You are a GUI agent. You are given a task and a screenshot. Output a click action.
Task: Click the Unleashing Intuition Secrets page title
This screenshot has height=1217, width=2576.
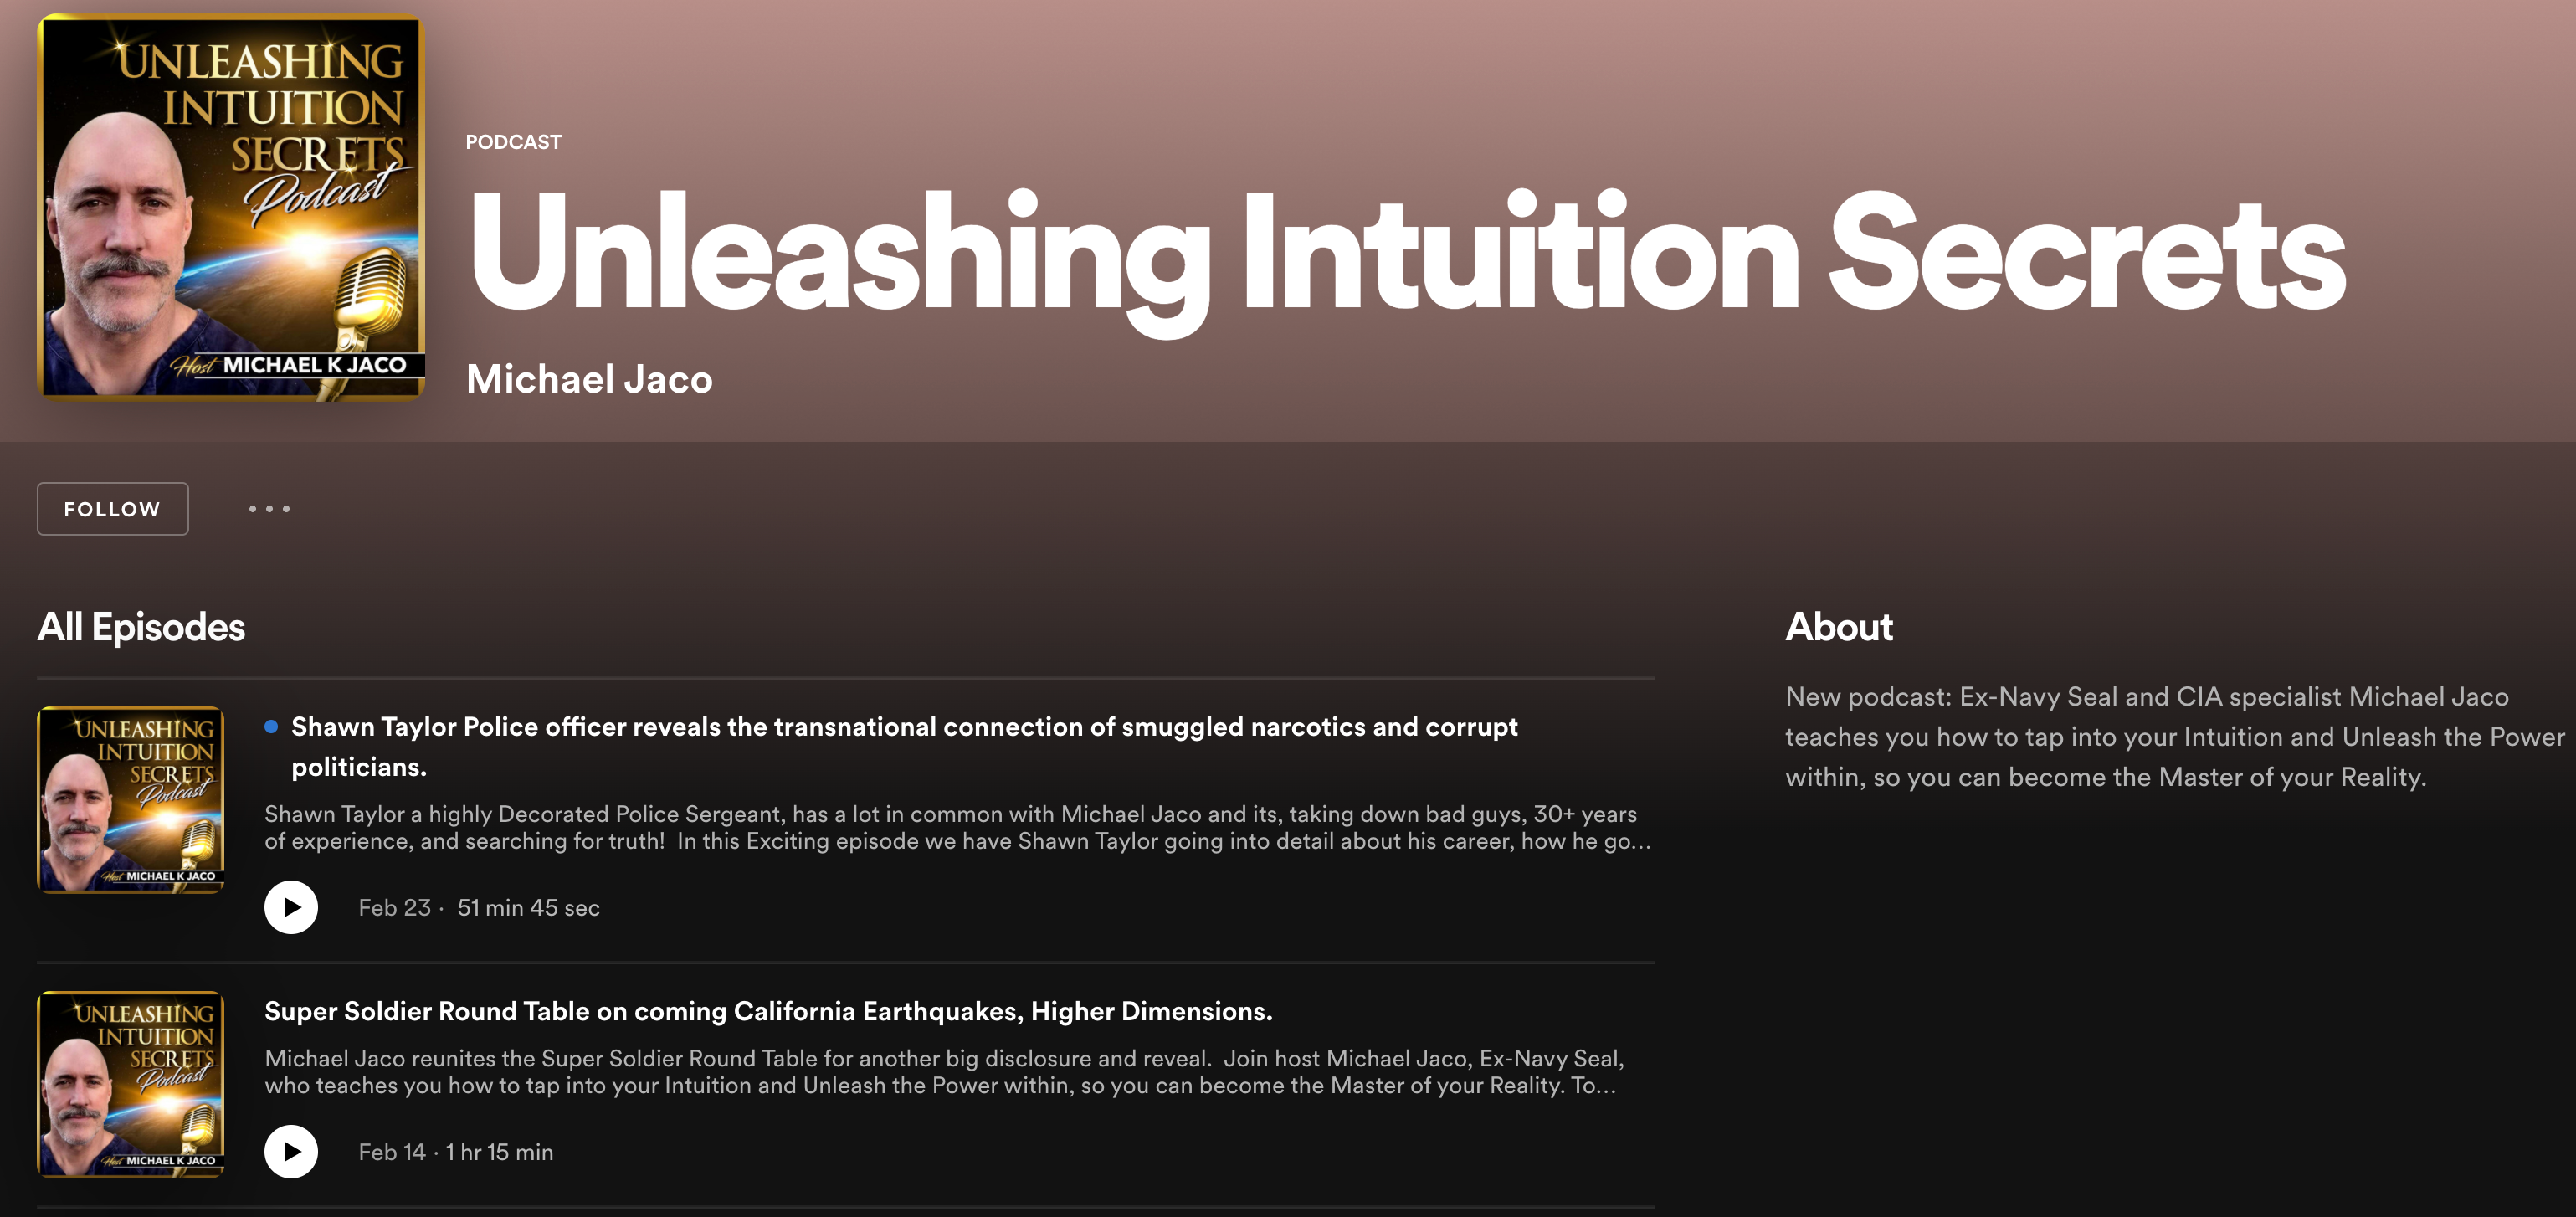point(1406,254)
